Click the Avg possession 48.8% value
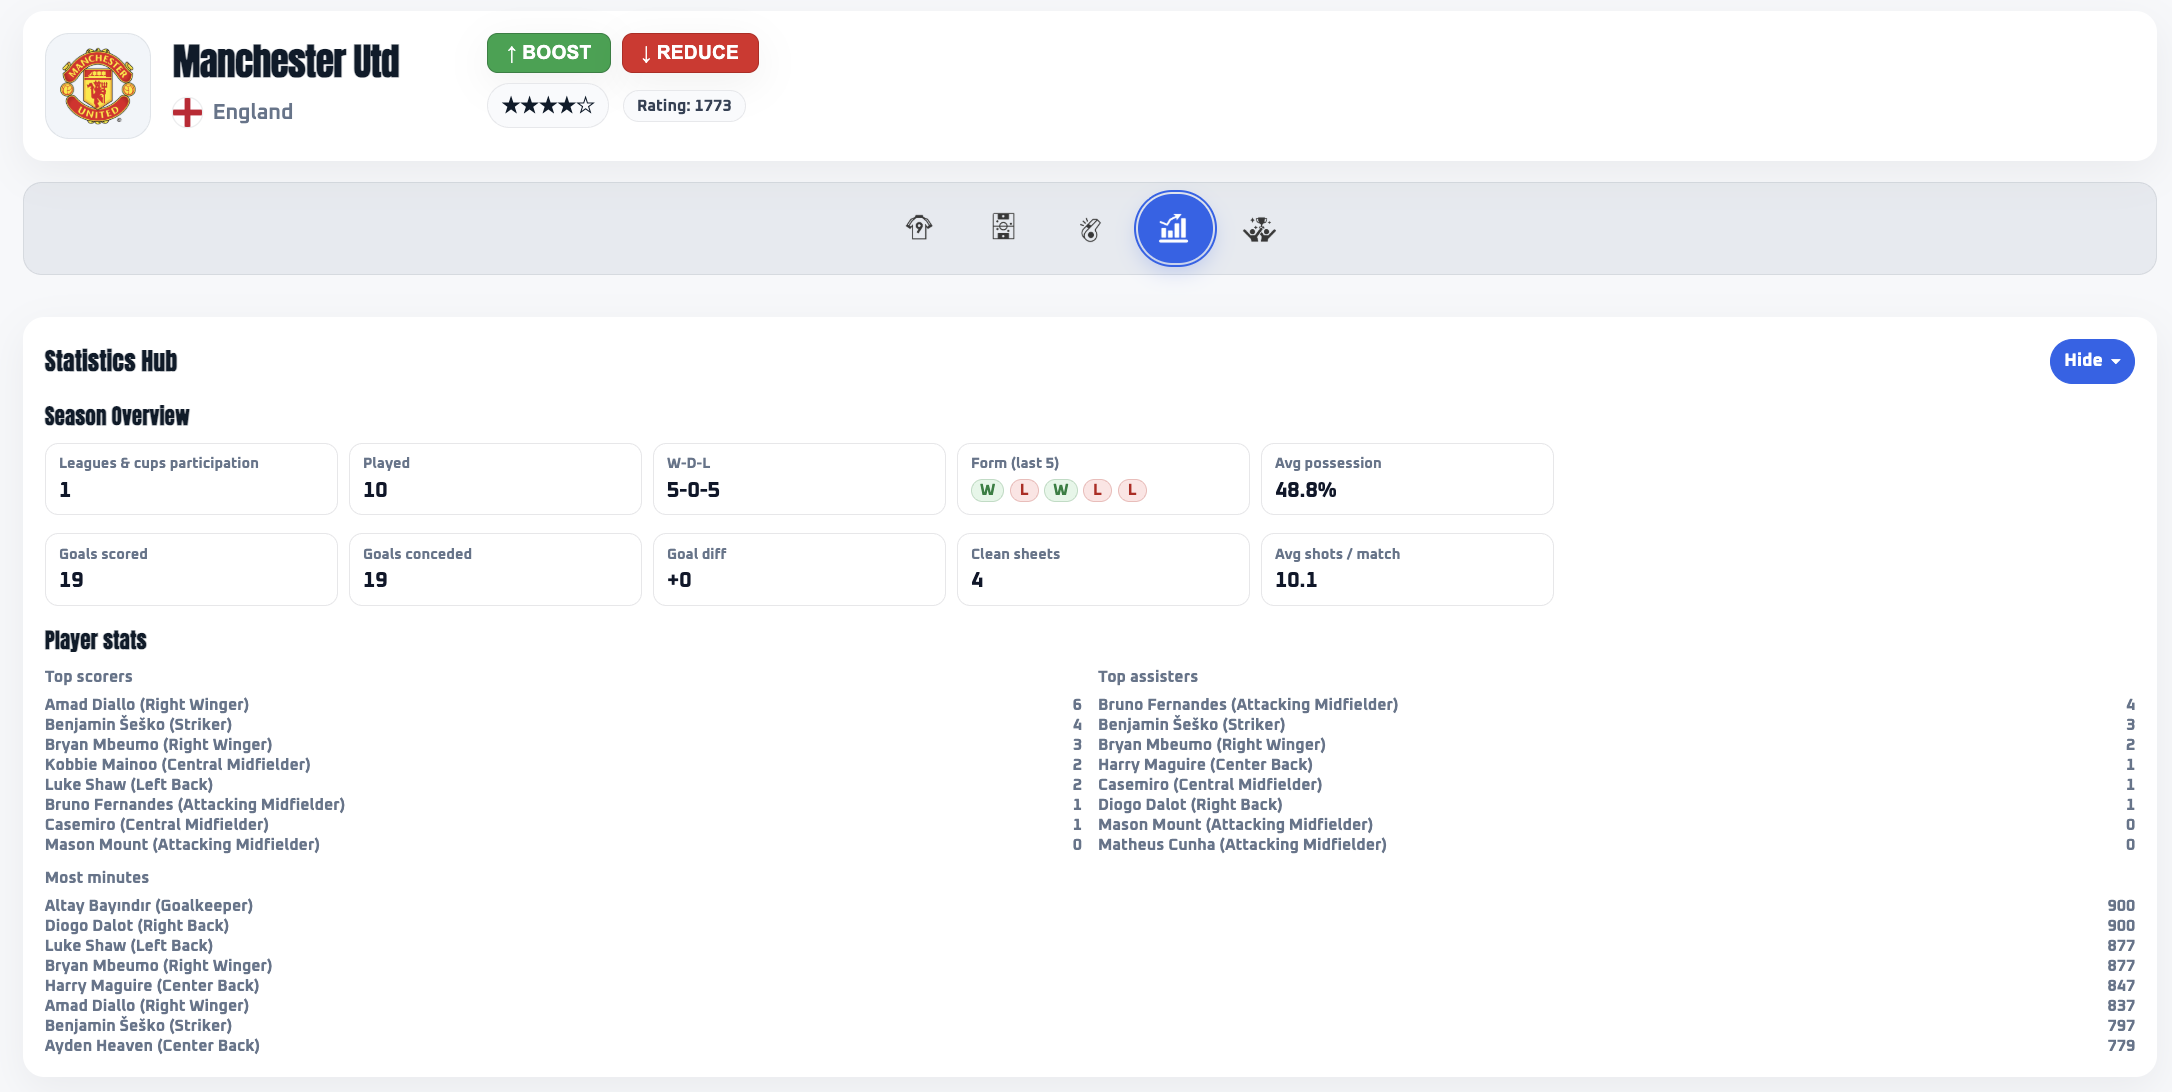This screenshot has height=1092, width=2172. [x=1306, y=490]
